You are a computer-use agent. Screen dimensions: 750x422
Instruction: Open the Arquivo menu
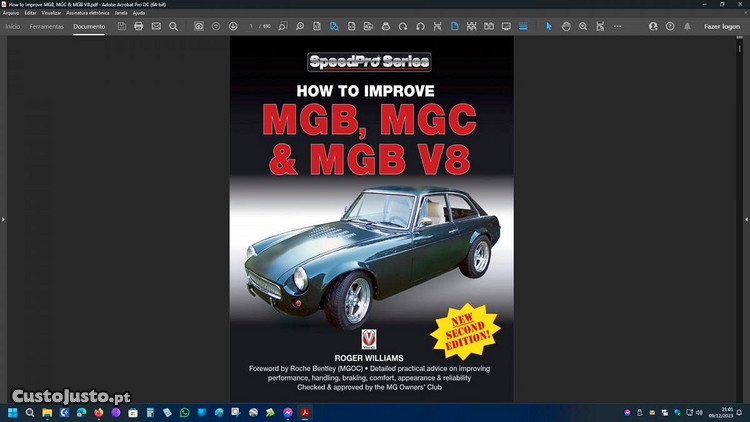coord(11,13)
